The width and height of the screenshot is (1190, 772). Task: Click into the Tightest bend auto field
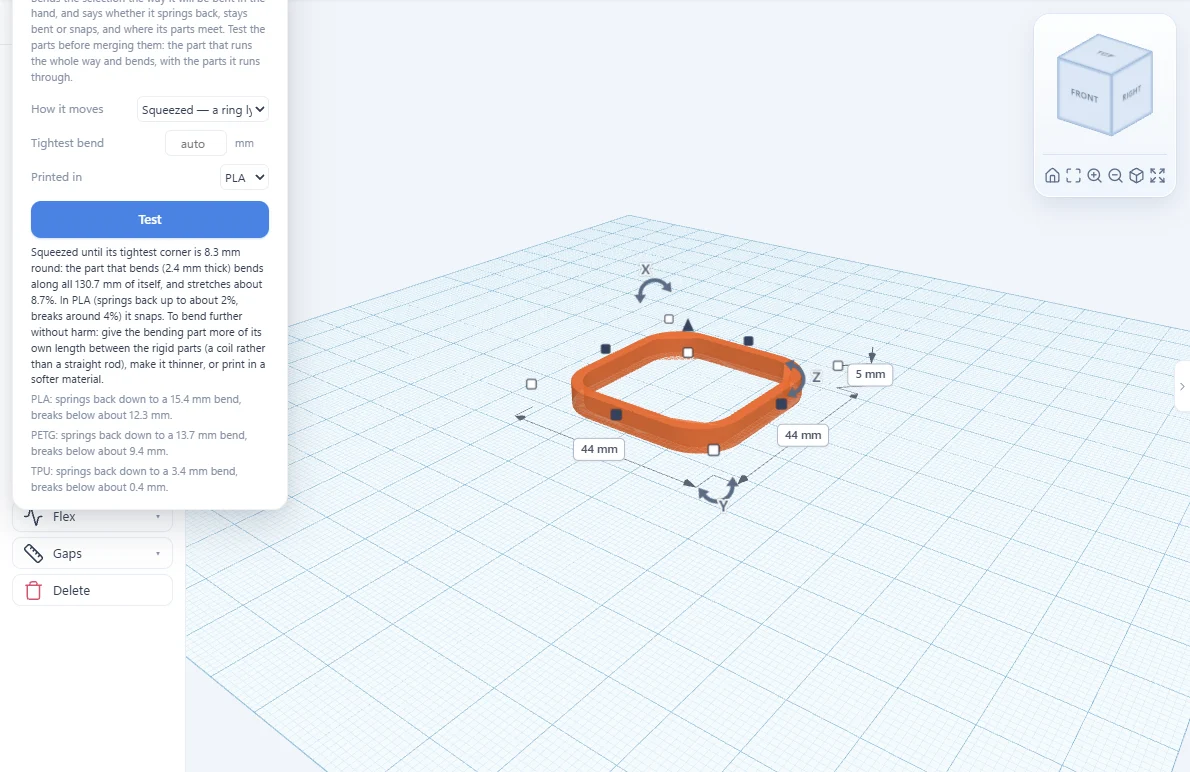(195, 143)
